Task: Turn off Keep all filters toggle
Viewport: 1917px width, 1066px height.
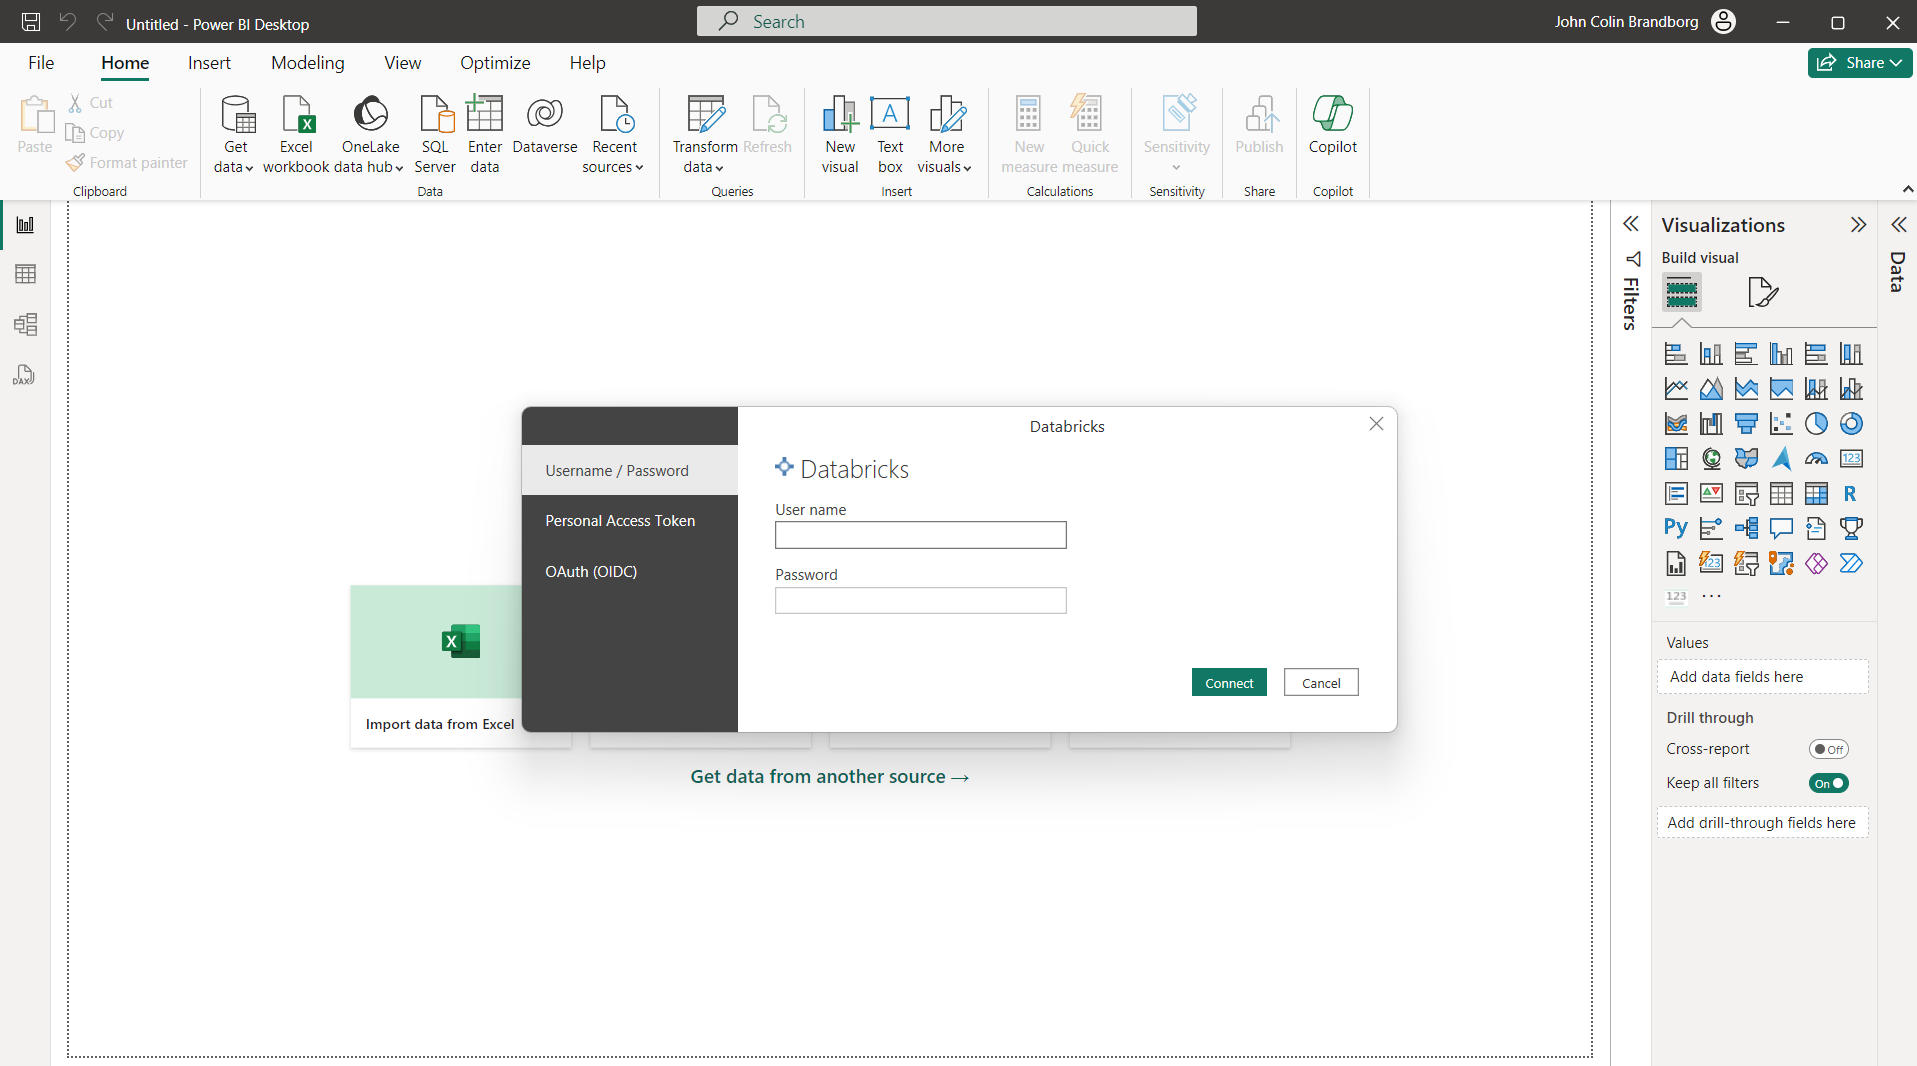Action: [1828, 783]
